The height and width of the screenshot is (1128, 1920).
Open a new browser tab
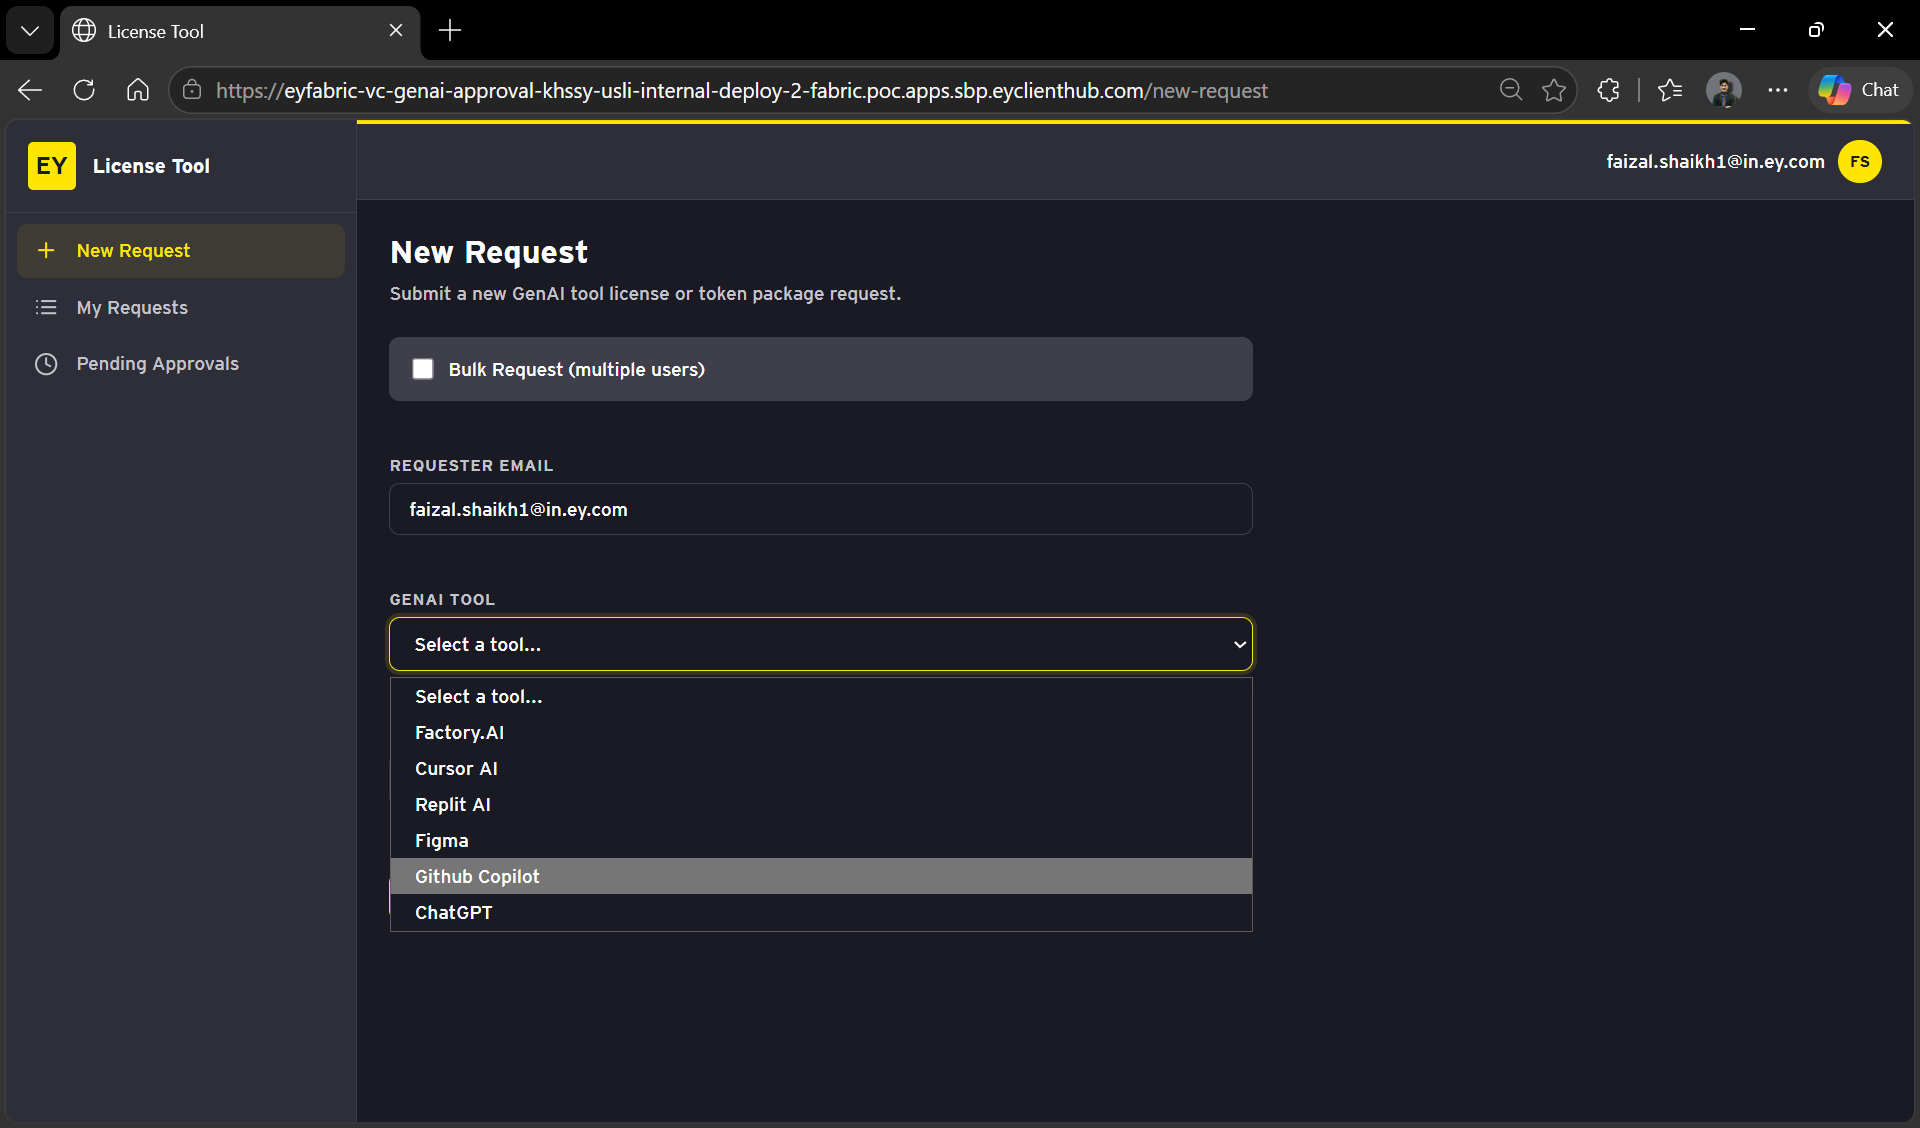[450, 31]
